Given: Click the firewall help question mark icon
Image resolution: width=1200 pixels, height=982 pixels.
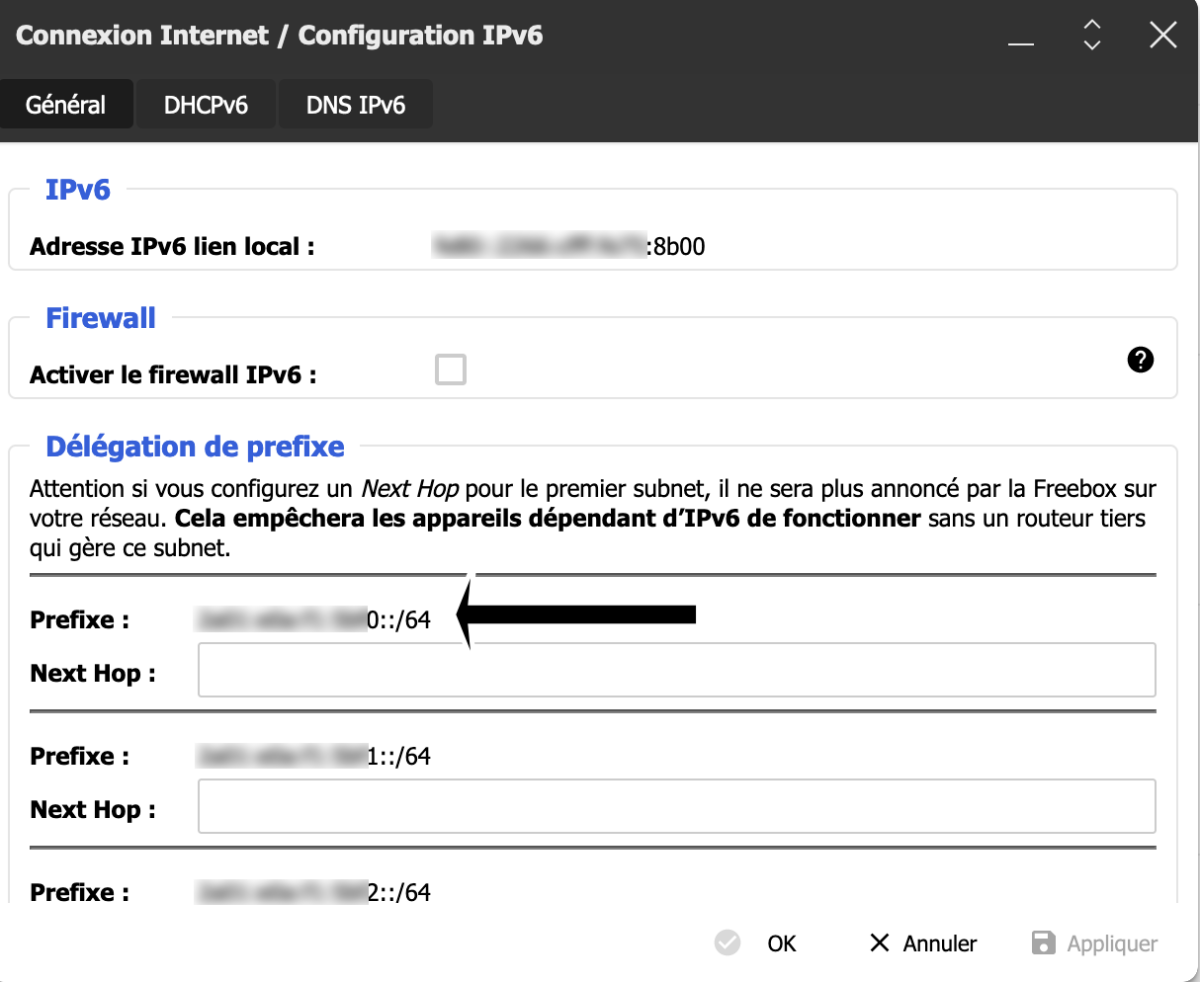Looking at the screenshot, I should tap(1140, 362).
